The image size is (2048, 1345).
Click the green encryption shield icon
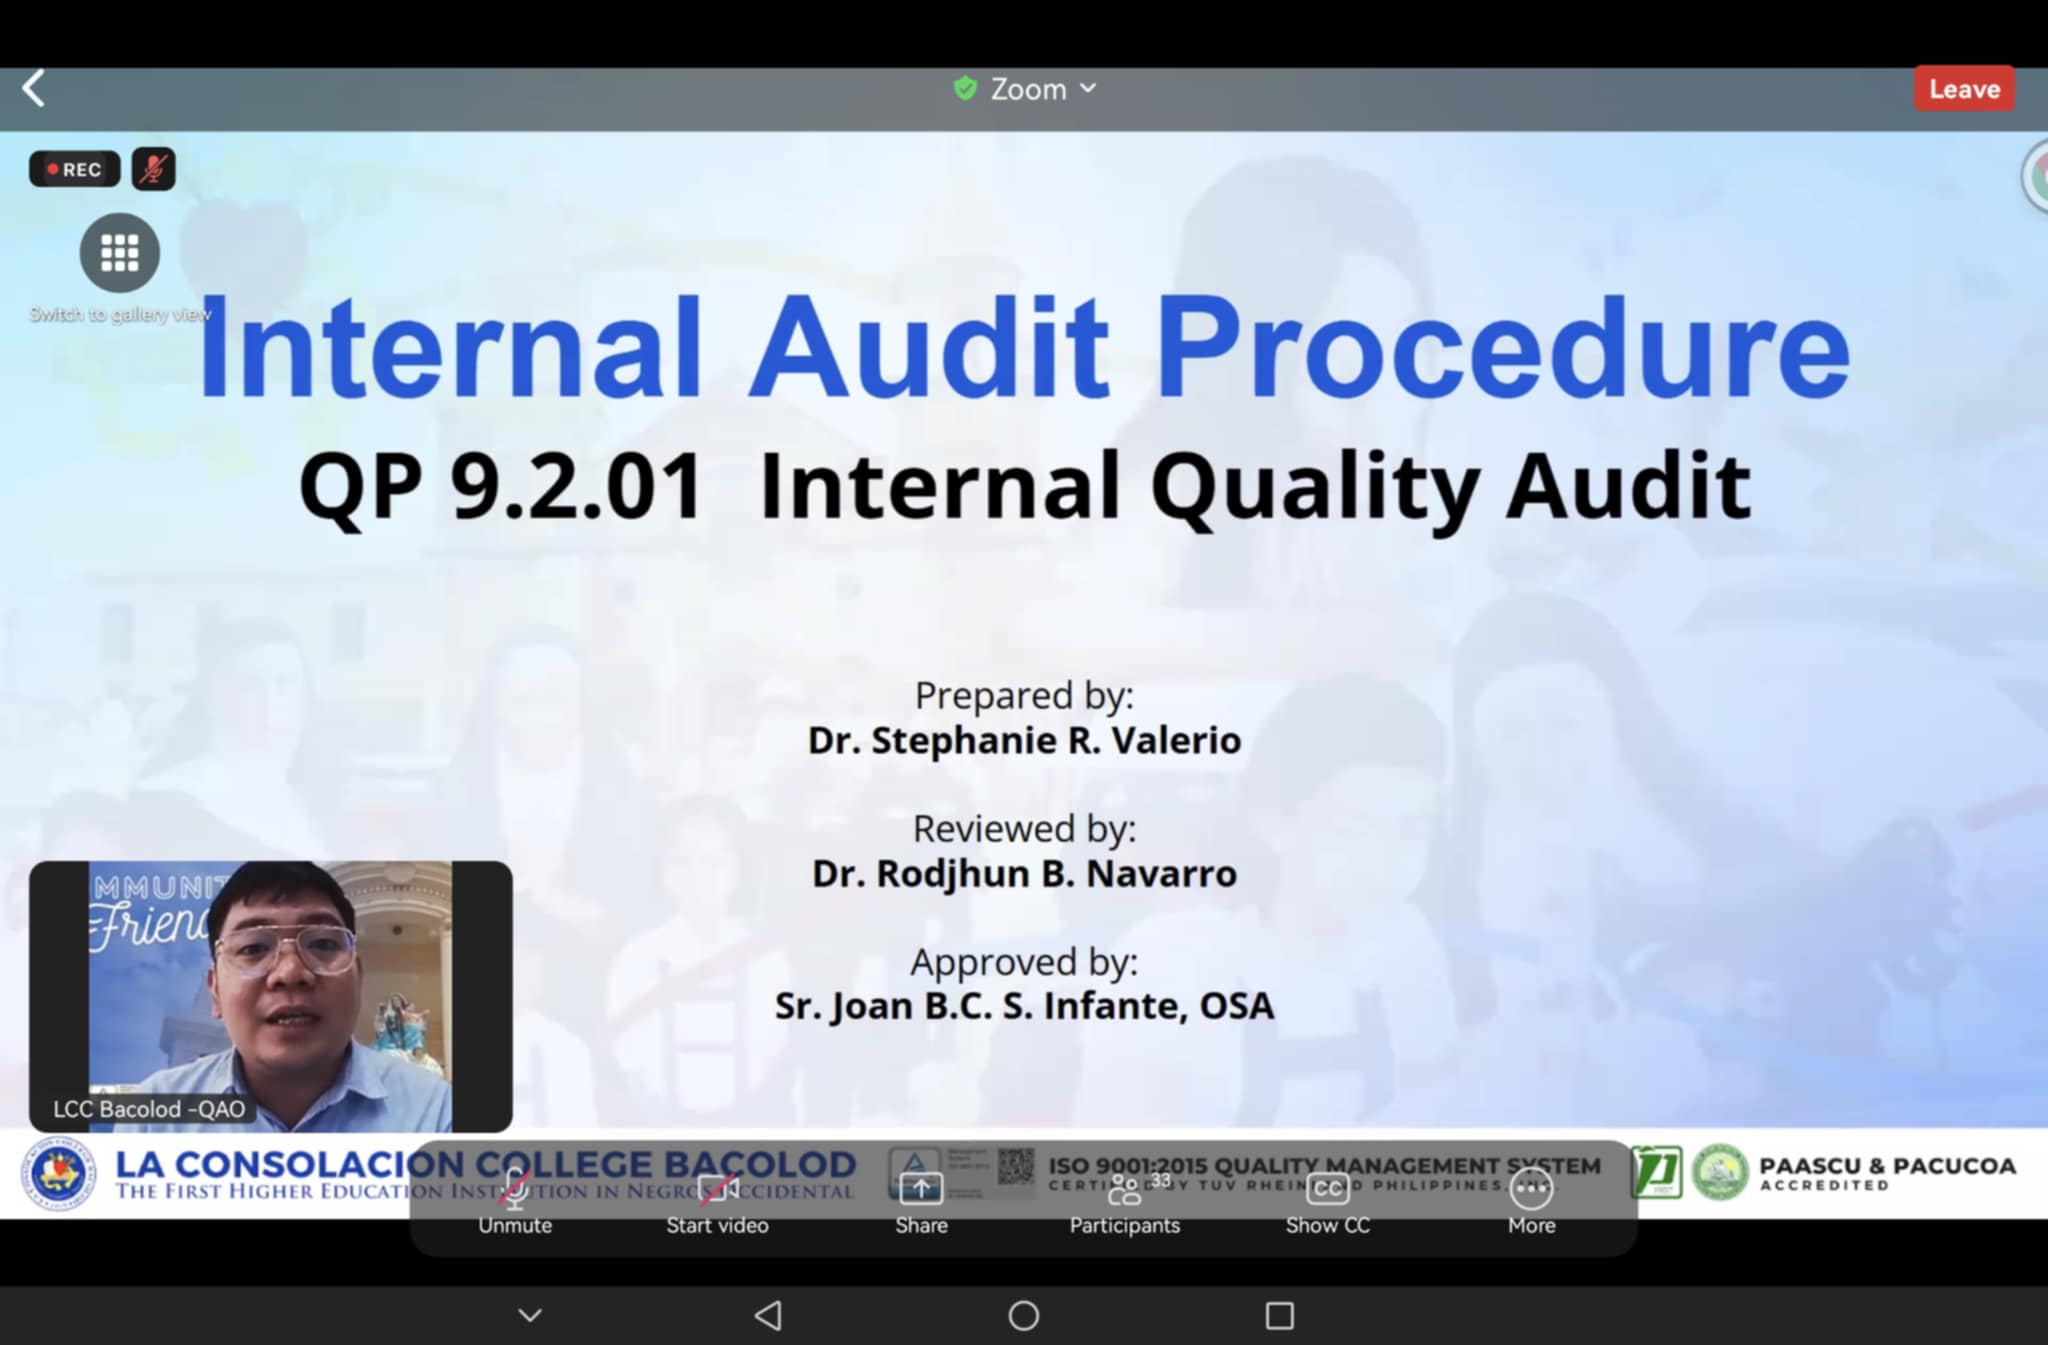[x=965, y=89]
